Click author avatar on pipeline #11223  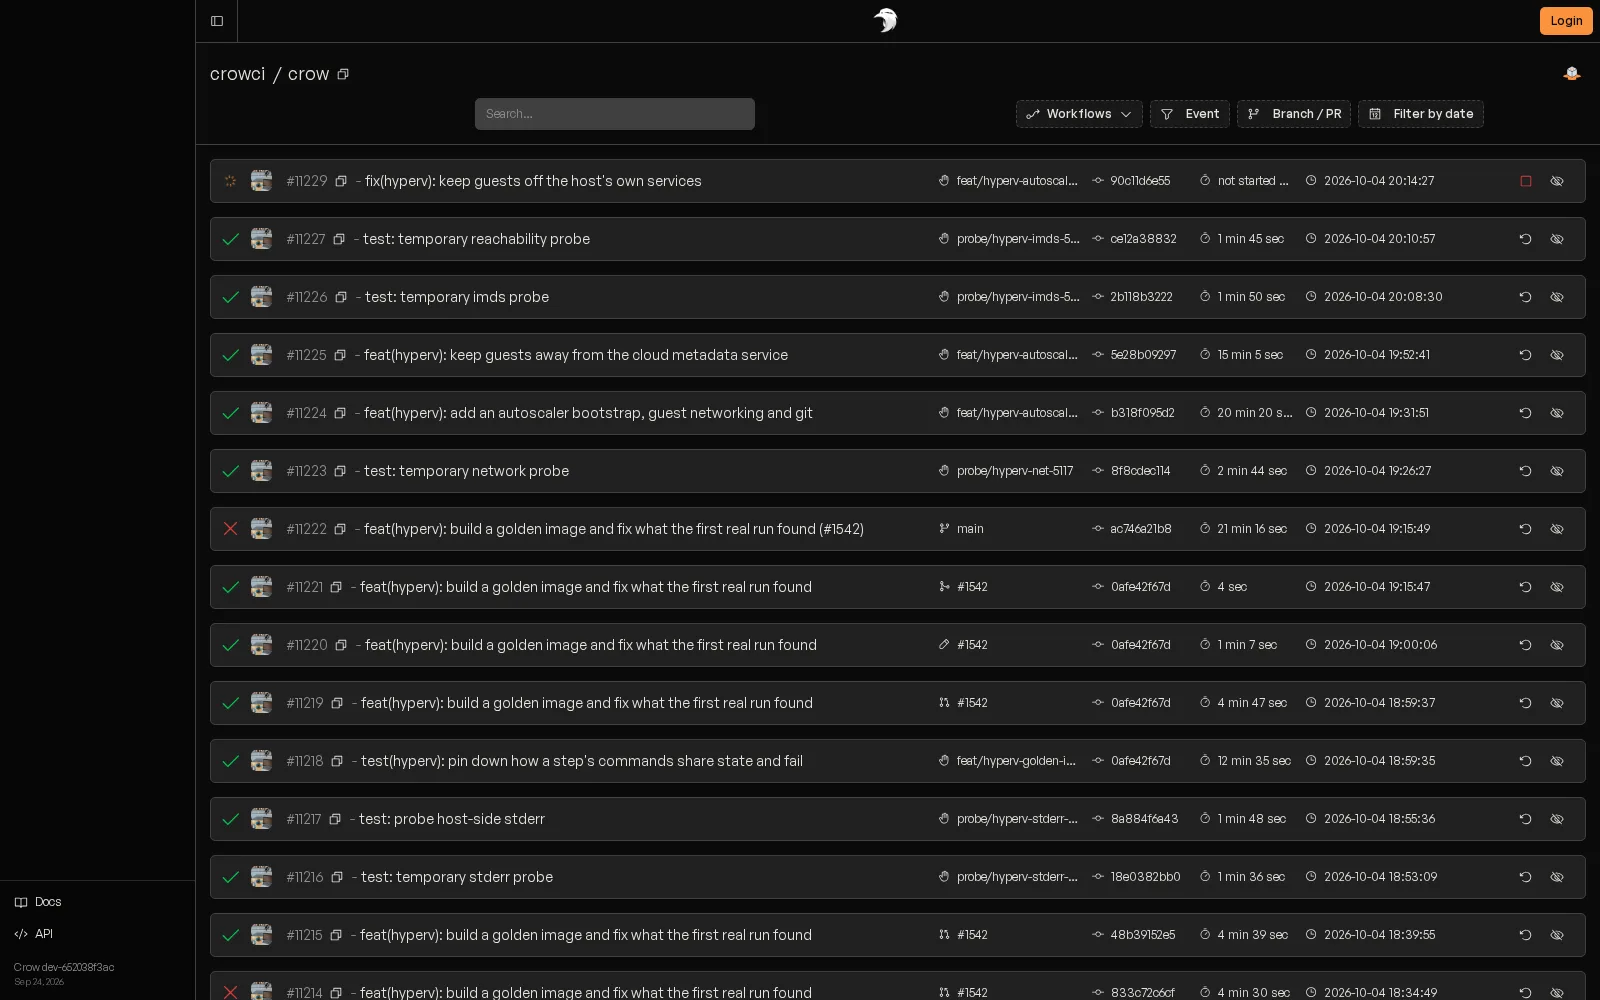point(261,471)
